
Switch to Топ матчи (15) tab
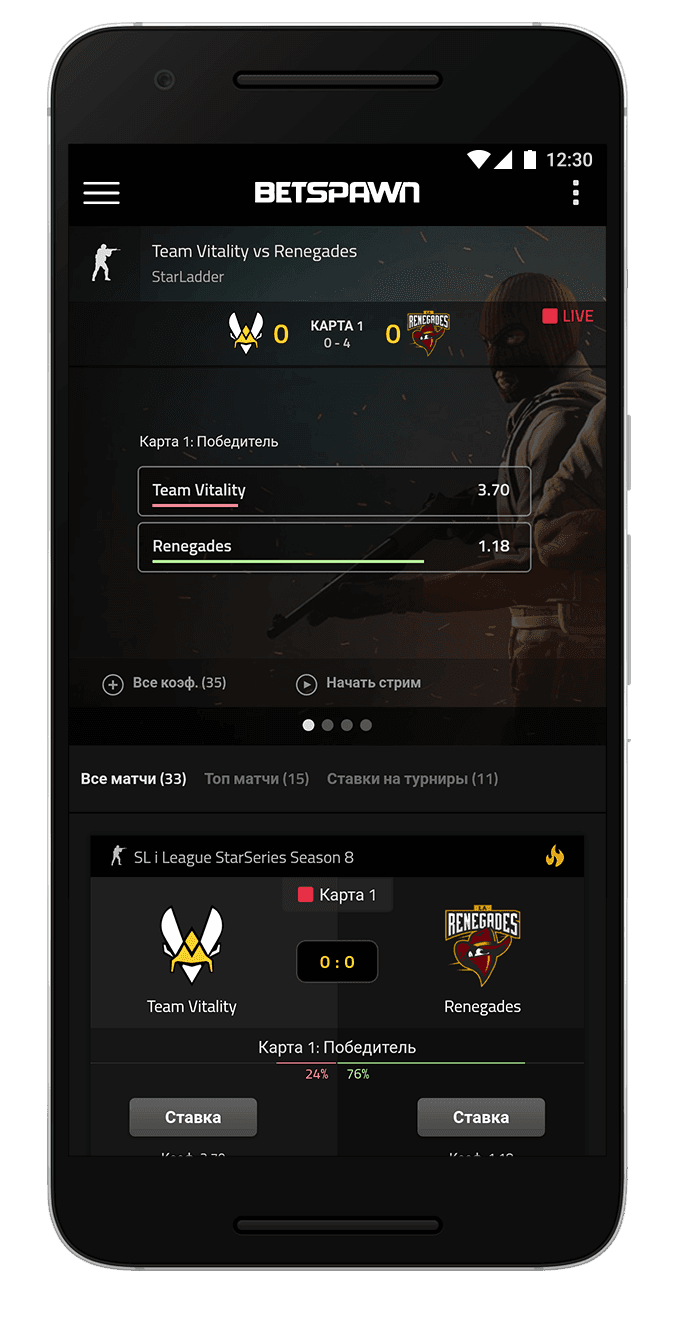257,778
